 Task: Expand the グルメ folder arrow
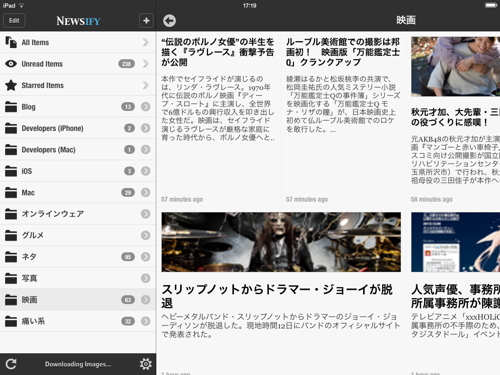(146, 235)
